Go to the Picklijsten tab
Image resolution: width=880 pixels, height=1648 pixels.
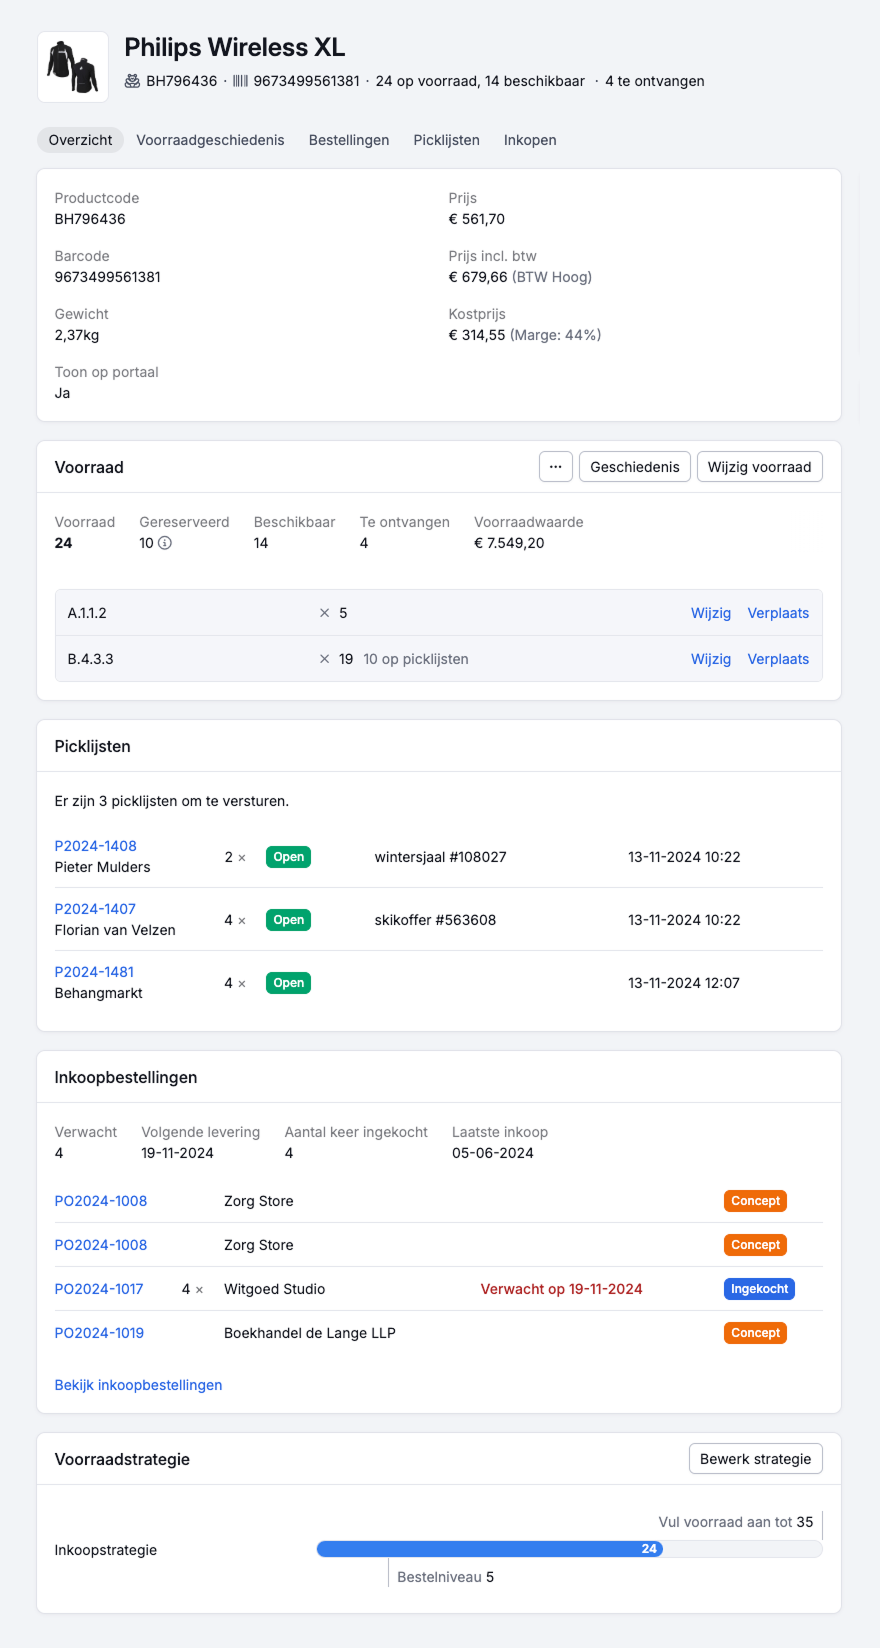coord(447,140)
